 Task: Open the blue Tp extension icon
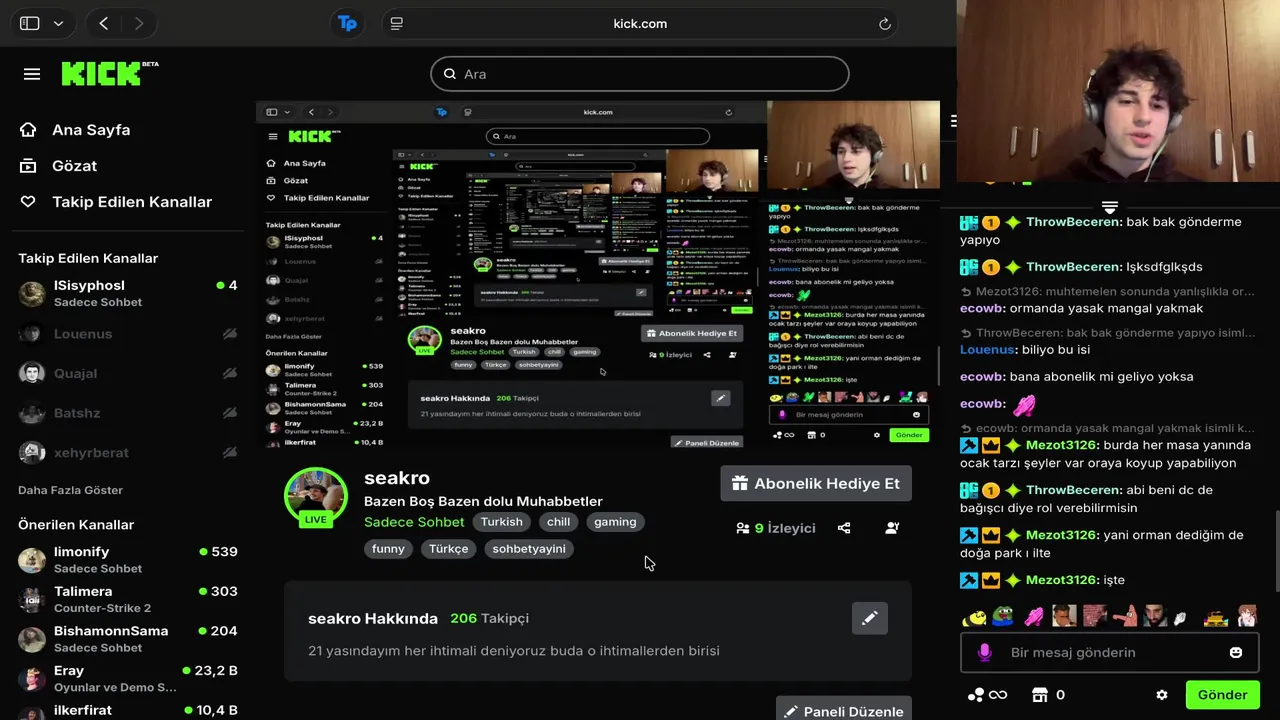(347, 23)
